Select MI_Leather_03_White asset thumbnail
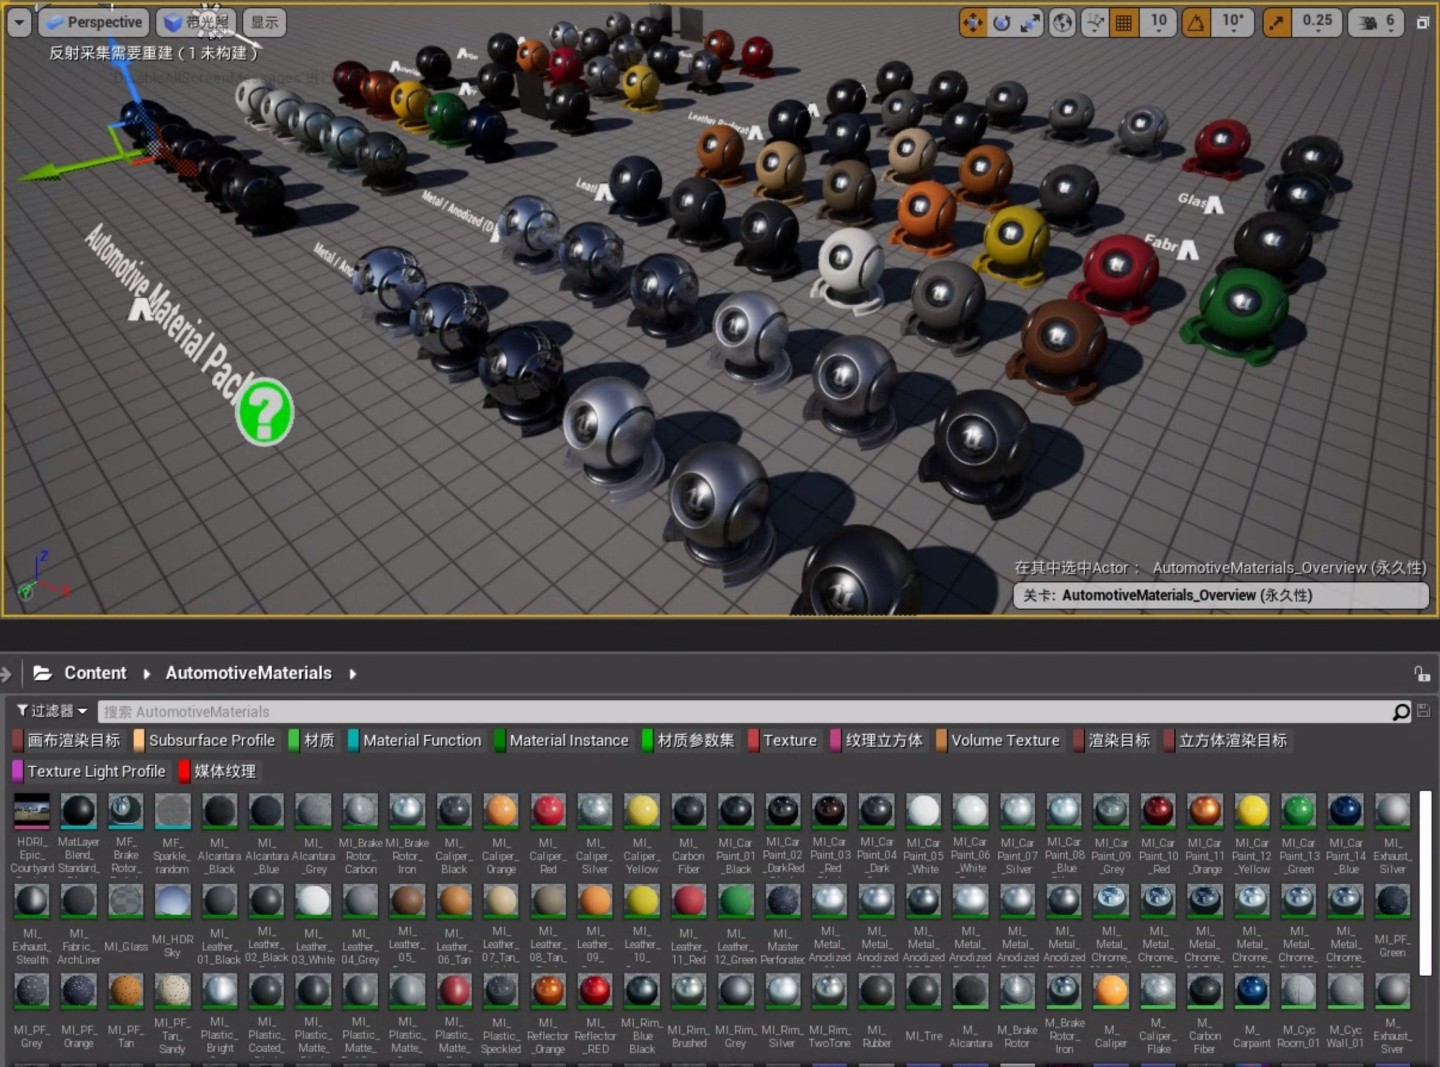Viewport: 1440px width, 1067px height. pos(313,901)
